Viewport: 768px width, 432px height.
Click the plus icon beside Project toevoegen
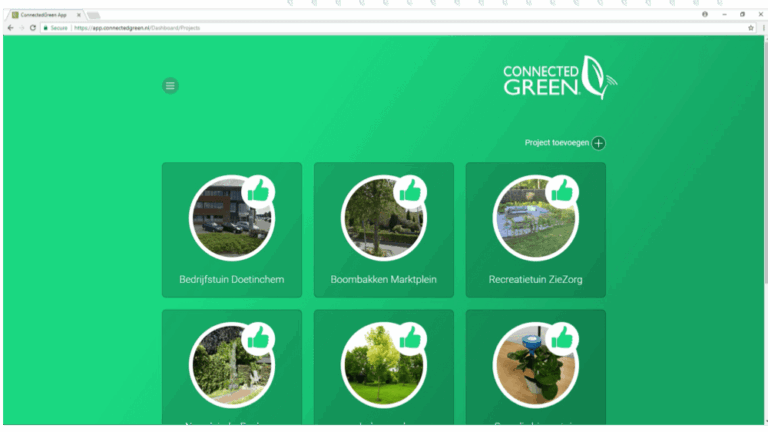click(598, 143)
